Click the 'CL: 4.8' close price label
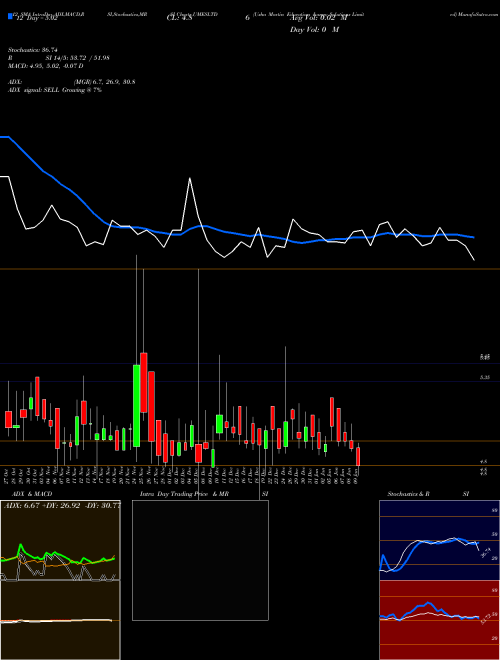 [x=179, y=19]
